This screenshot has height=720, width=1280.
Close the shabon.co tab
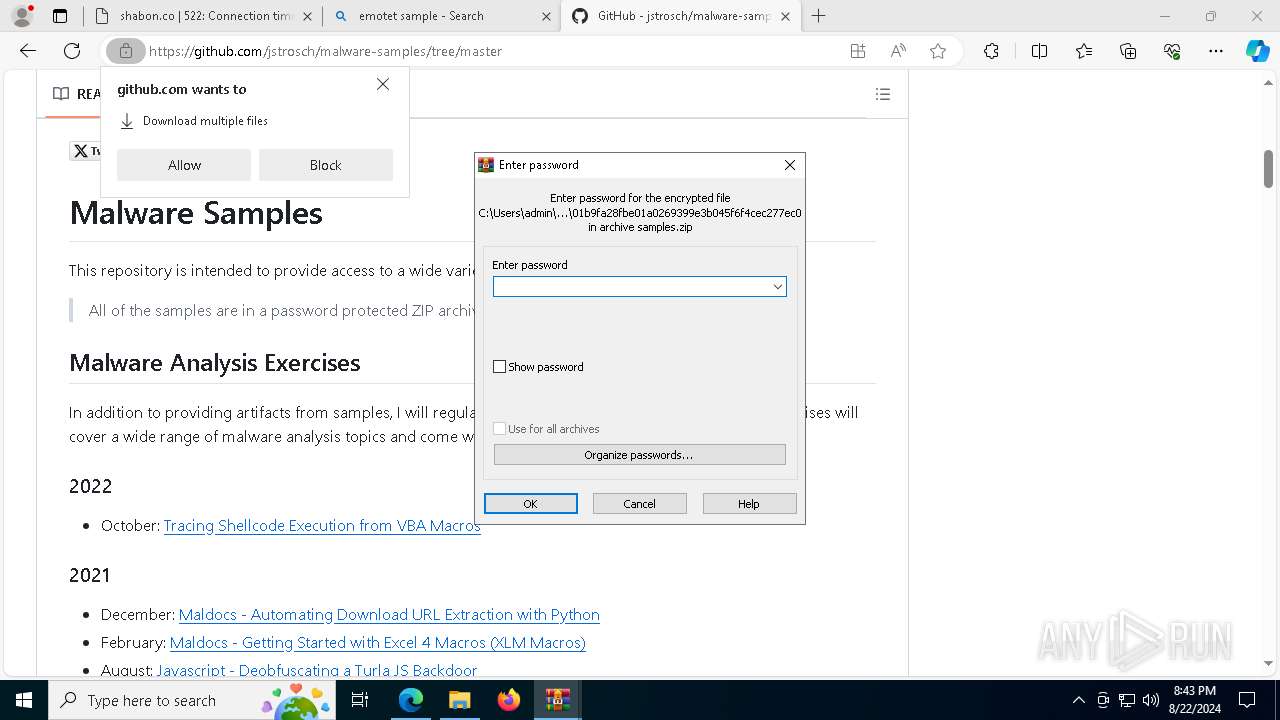307,16
